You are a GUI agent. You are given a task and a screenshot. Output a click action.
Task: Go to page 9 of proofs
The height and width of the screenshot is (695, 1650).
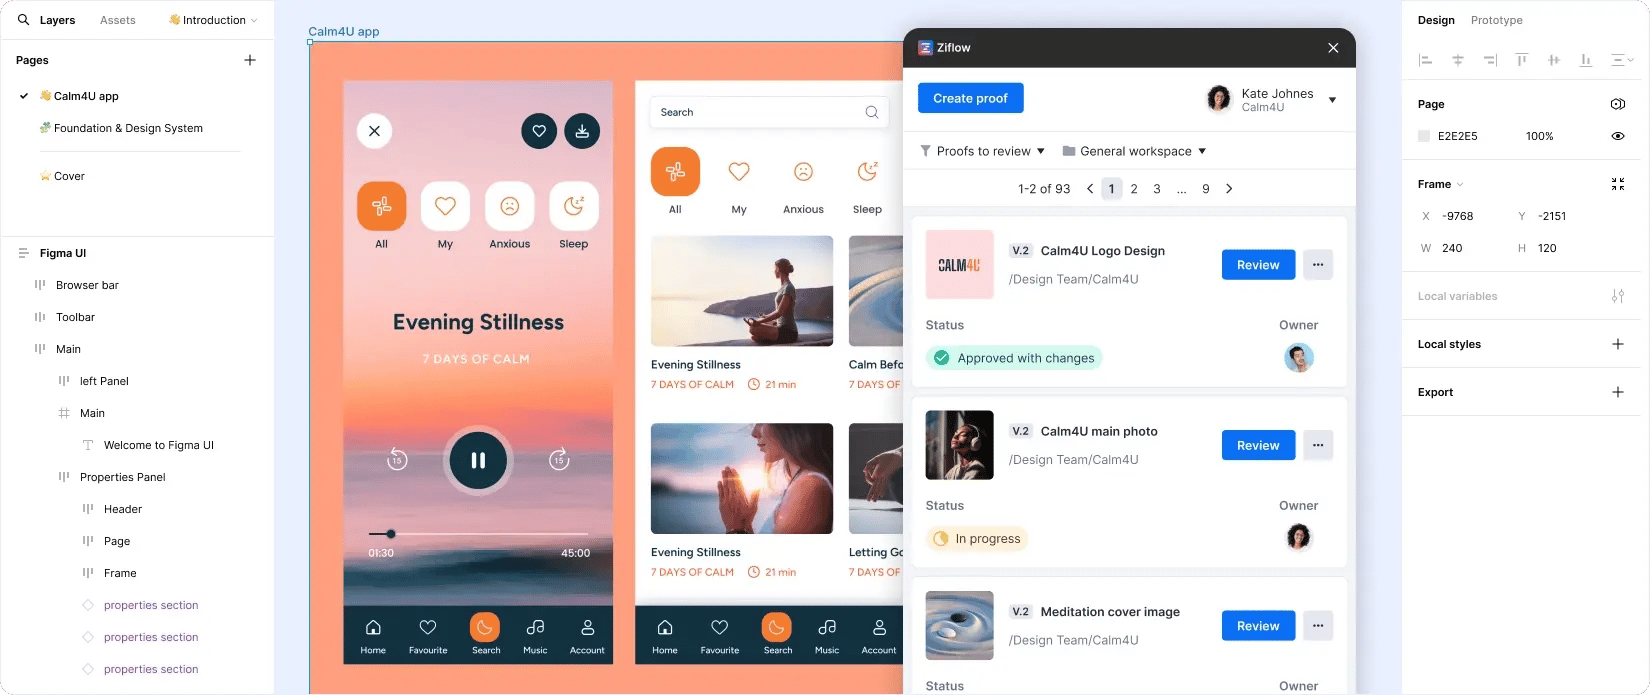[x=1206, y=189]
